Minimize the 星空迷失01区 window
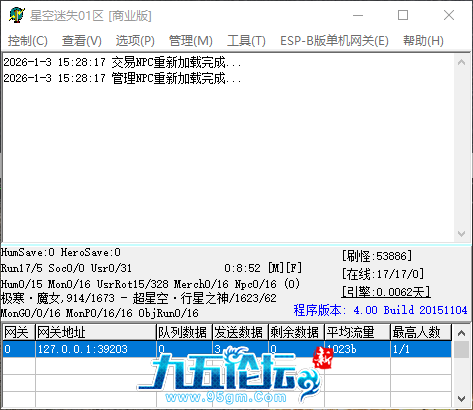473x410 pixels. 358,15
